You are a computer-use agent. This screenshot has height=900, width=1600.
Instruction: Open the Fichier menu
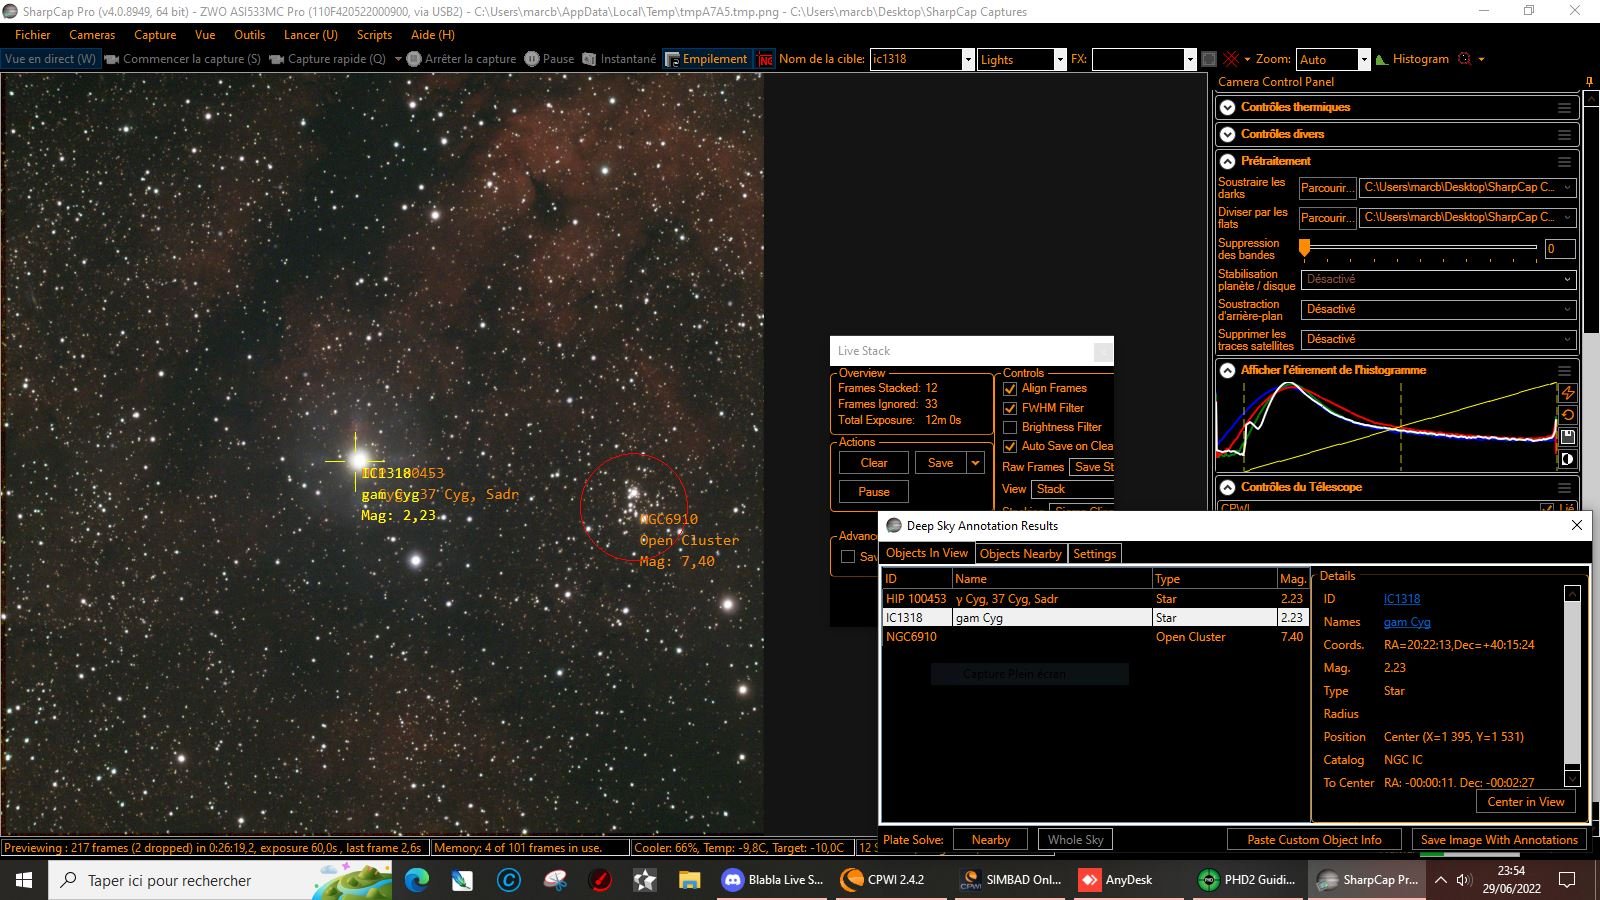click(x=32, y=35)
